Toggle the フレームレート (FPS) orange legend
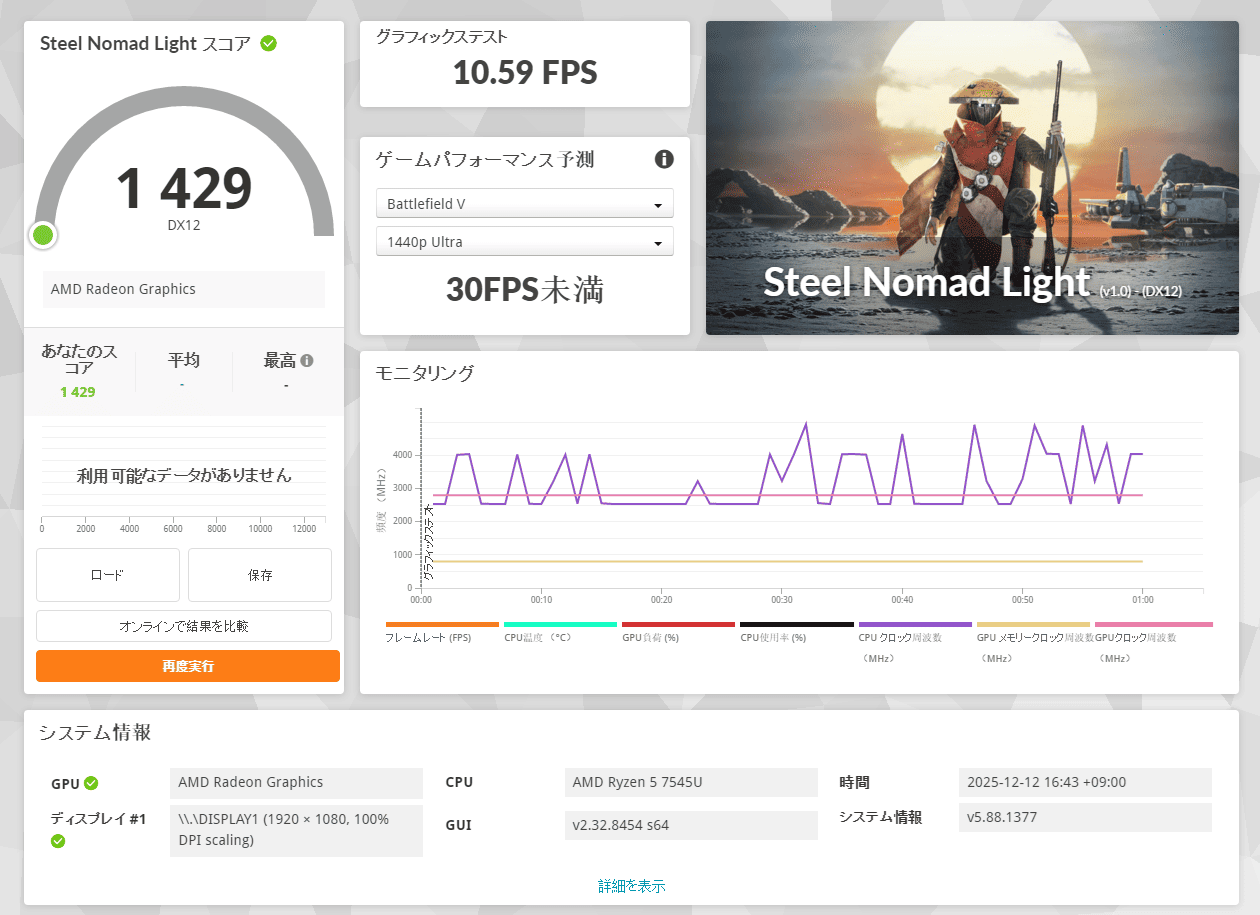The height and width of the screenshot is (915, 1260). [x=441, y=624]
